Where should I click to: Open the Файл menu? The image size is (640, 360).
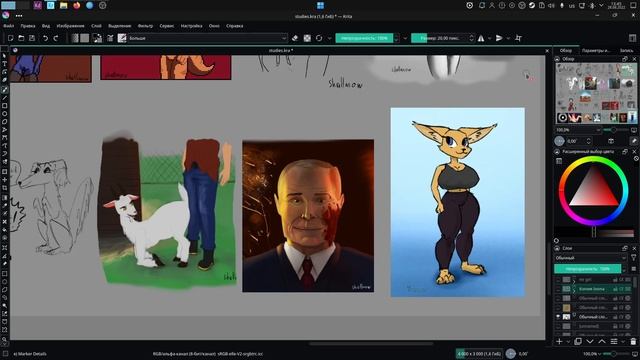[8, 26]
